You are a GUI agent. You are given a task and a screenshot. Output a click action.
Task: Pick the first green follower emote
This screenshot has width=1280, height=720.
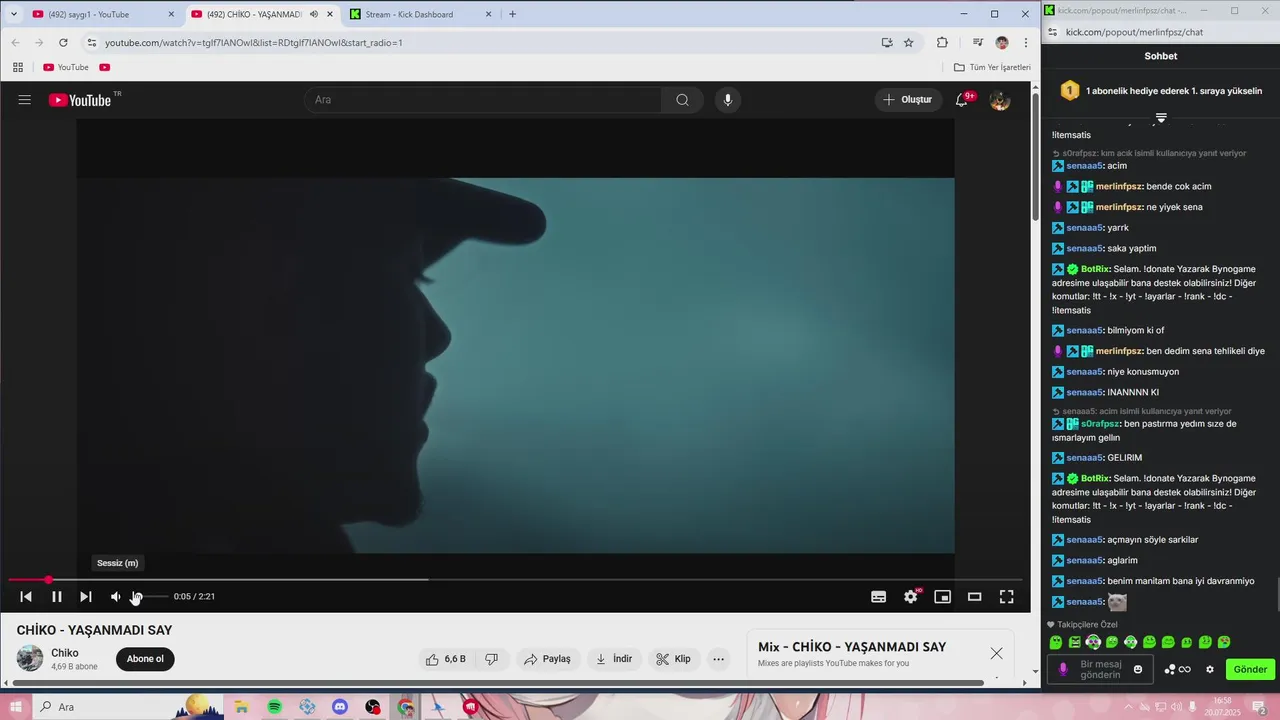1056,642
